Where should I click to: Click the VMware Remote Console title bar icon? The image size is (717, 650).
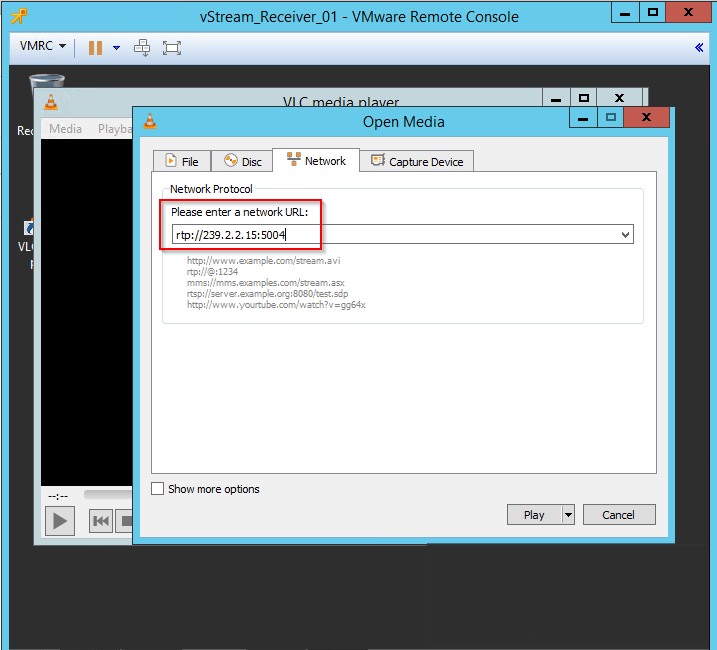[x=18, y=15]
